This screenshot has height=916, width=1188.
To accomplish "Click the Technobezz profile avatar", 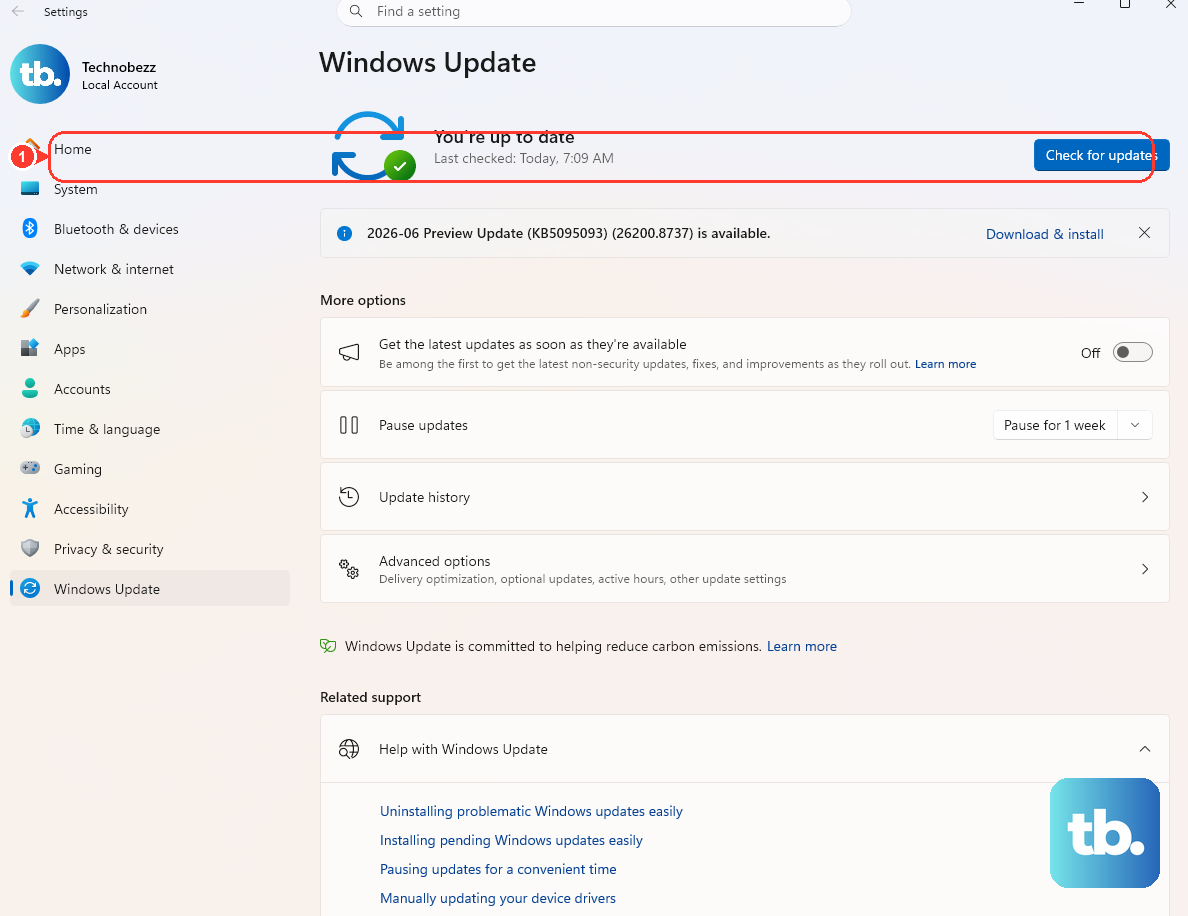I will [40, 74].
